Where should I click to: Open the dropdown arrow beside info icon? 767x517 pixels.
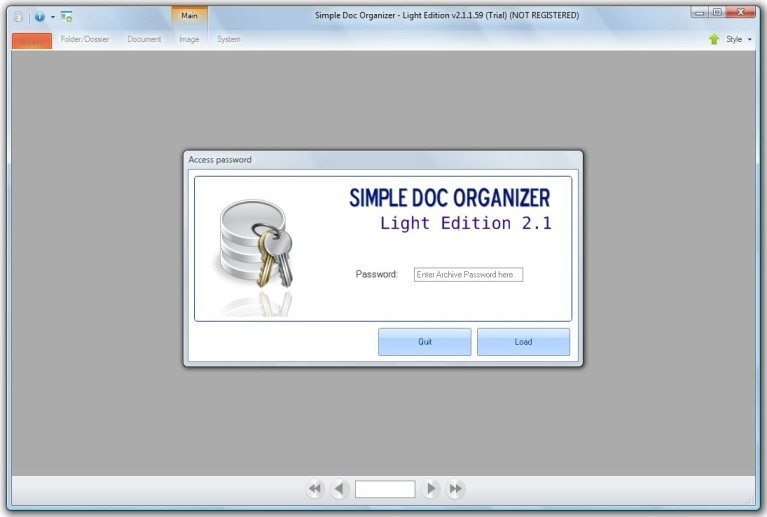click(53, 17)
